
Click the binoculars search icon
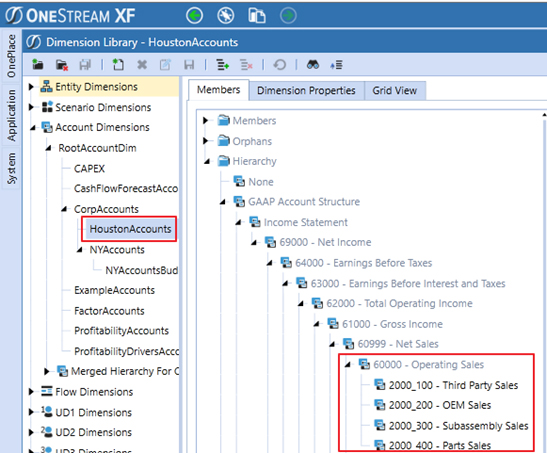[313, 65]
